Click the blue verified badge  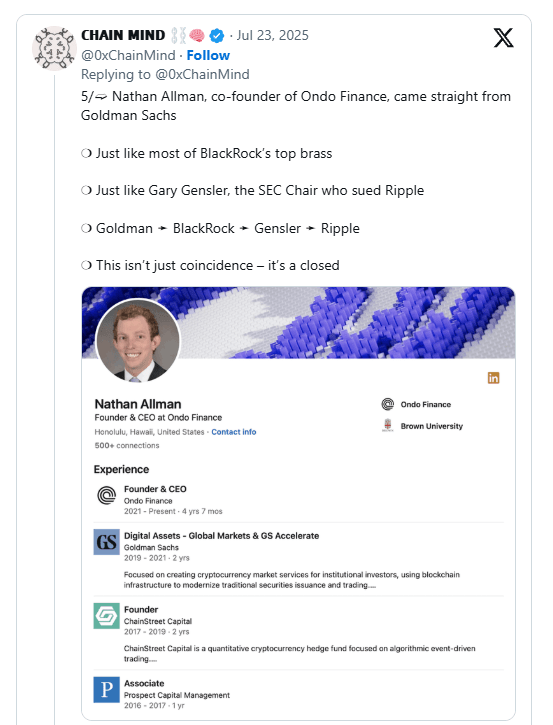click(216, 36)
